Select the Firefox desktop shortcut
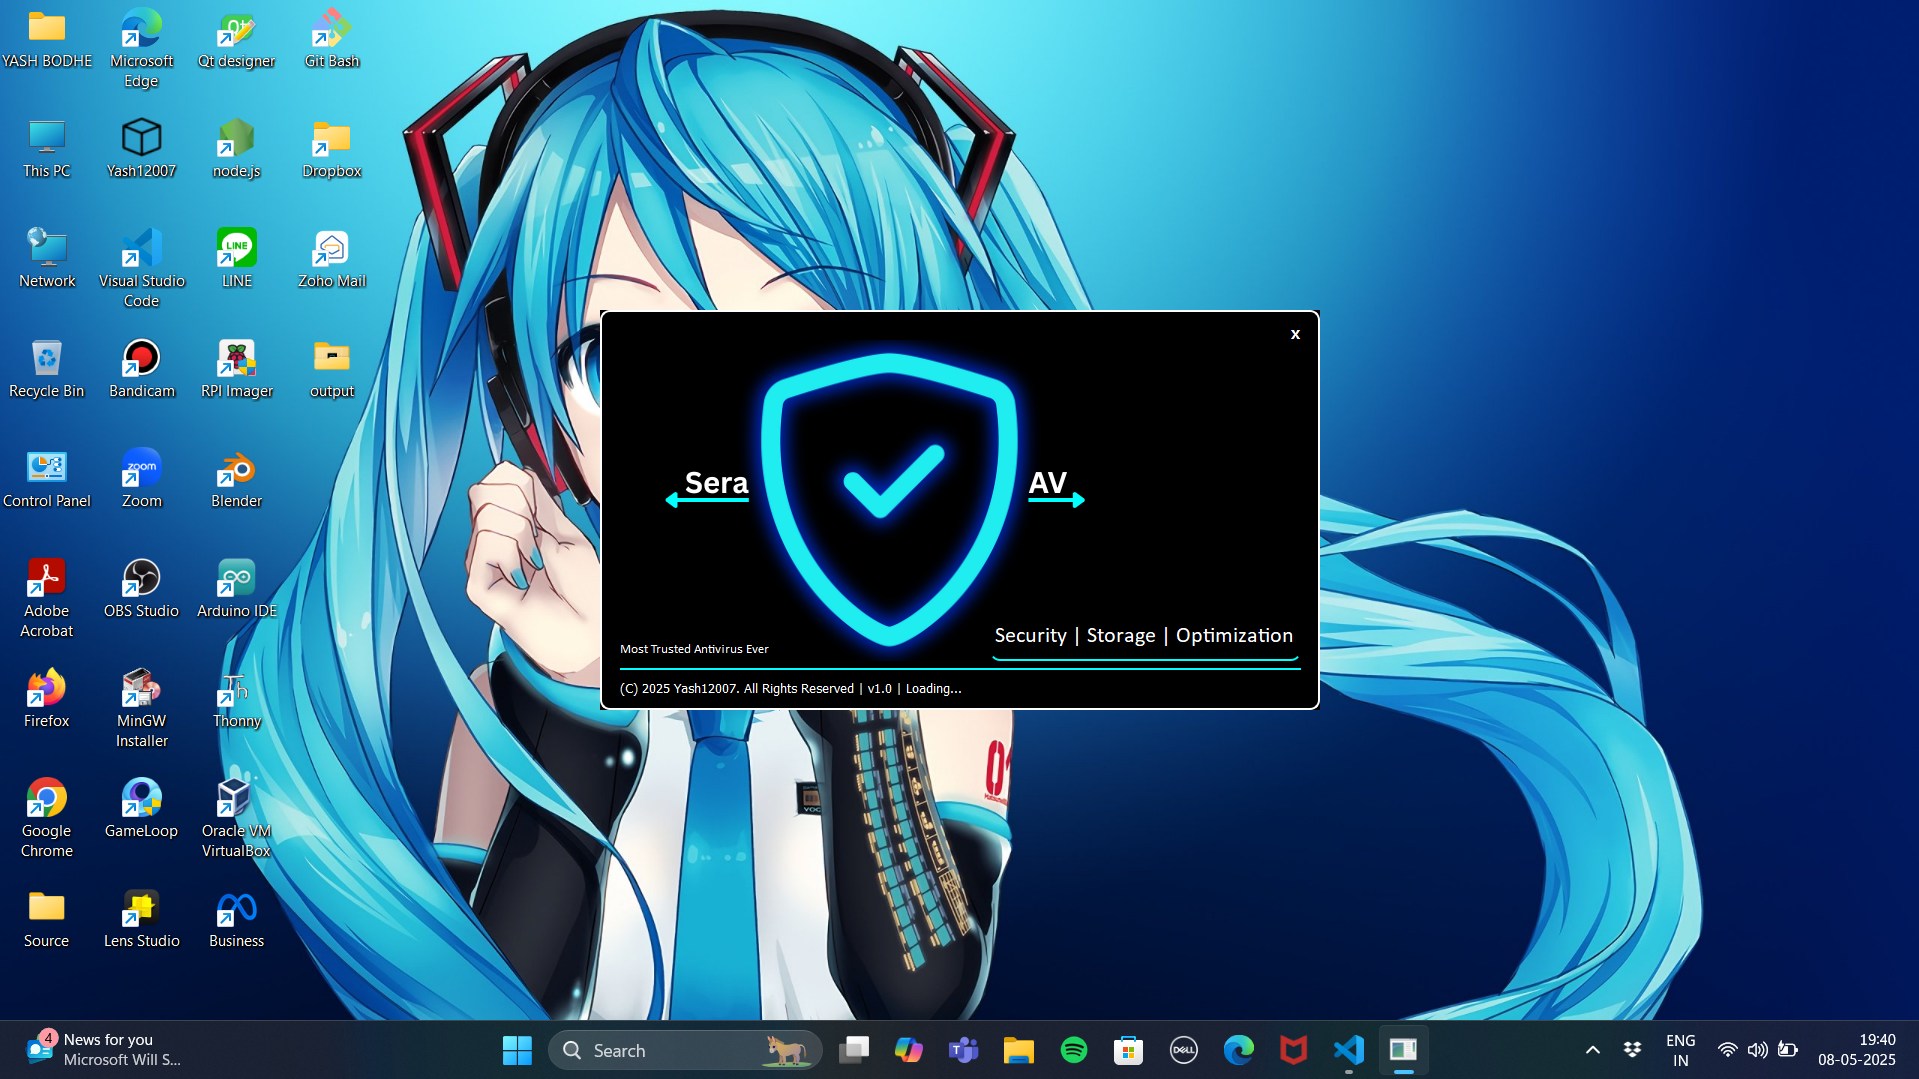The height and width of the screenshot is (1079, 1919). pyautogui.click(x=46, y=700)
